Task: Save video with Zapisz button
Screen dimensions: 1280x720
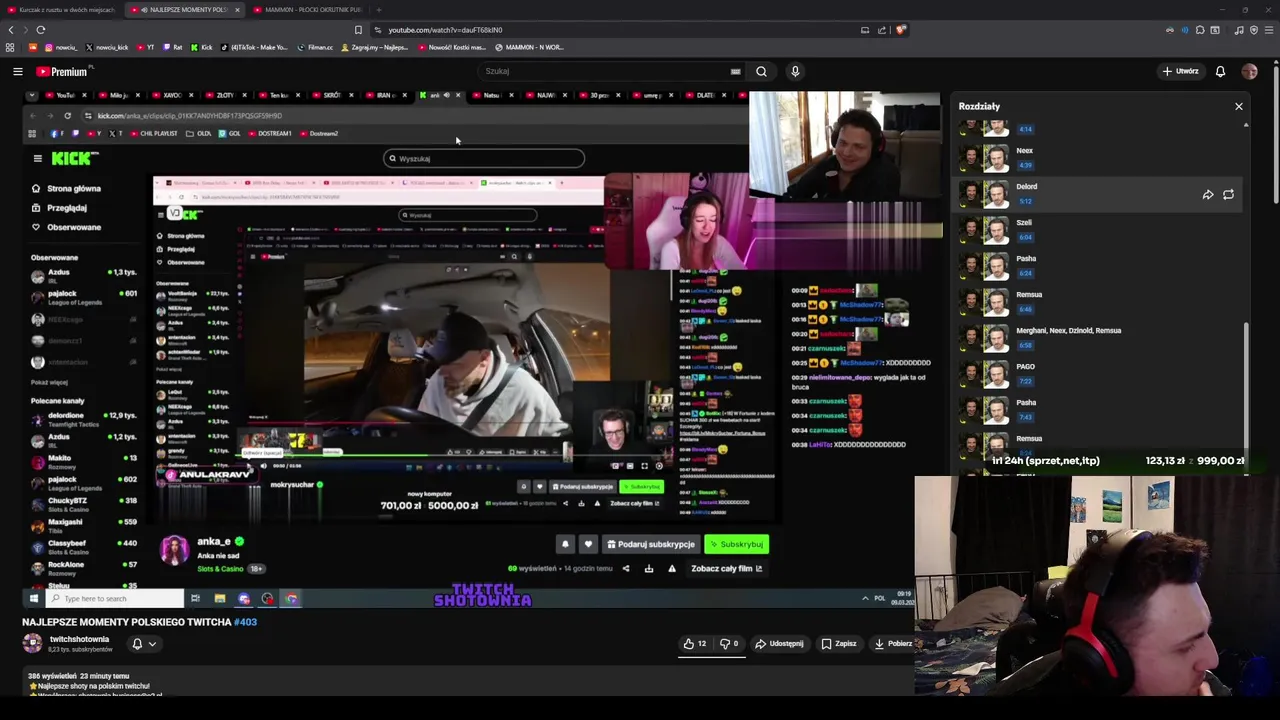Action: 839,644
